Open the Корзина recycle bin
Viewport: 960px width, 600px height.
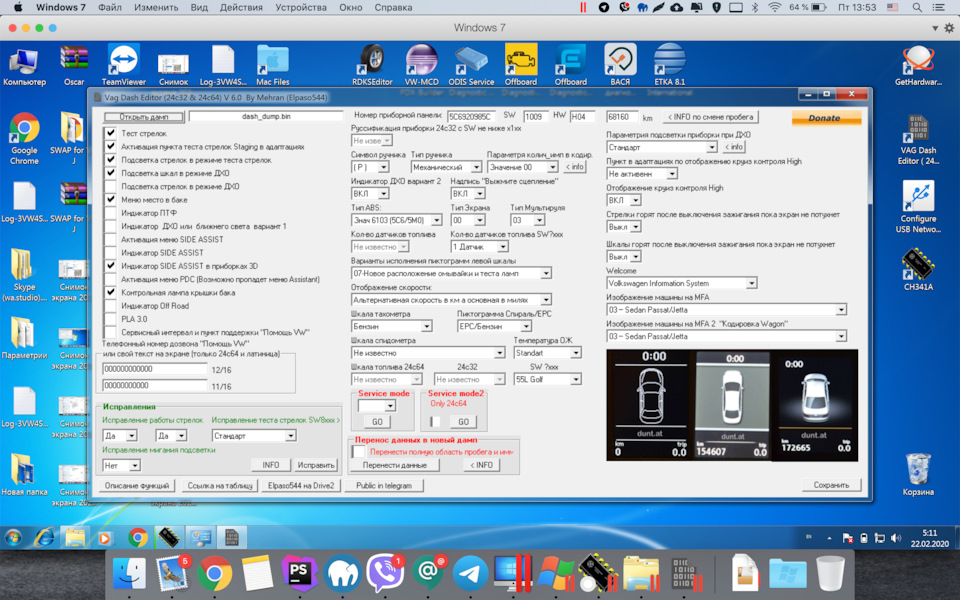(x=918, y=474)
